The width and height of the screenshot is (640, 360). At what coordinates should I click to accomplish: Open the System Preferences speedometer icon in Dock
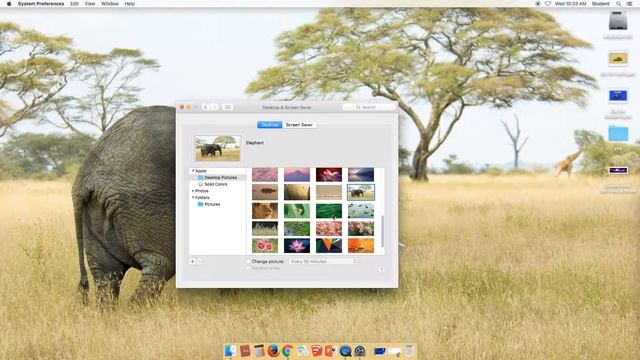[360, 351]
